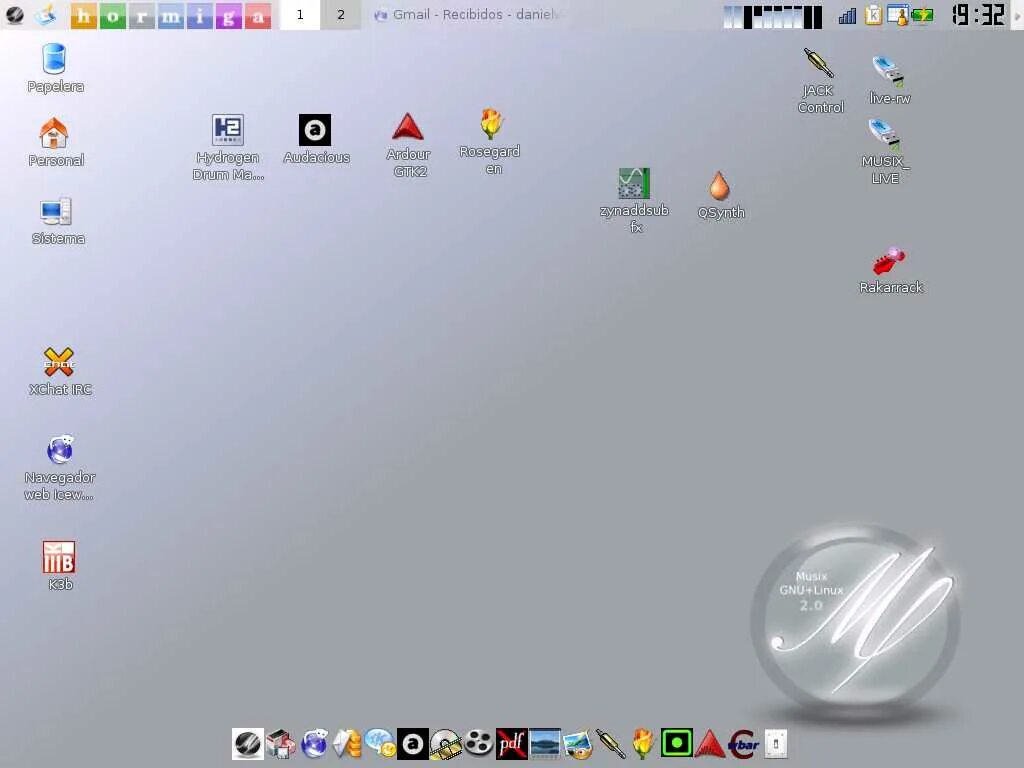Launch XChat IRC

point(59,372)
